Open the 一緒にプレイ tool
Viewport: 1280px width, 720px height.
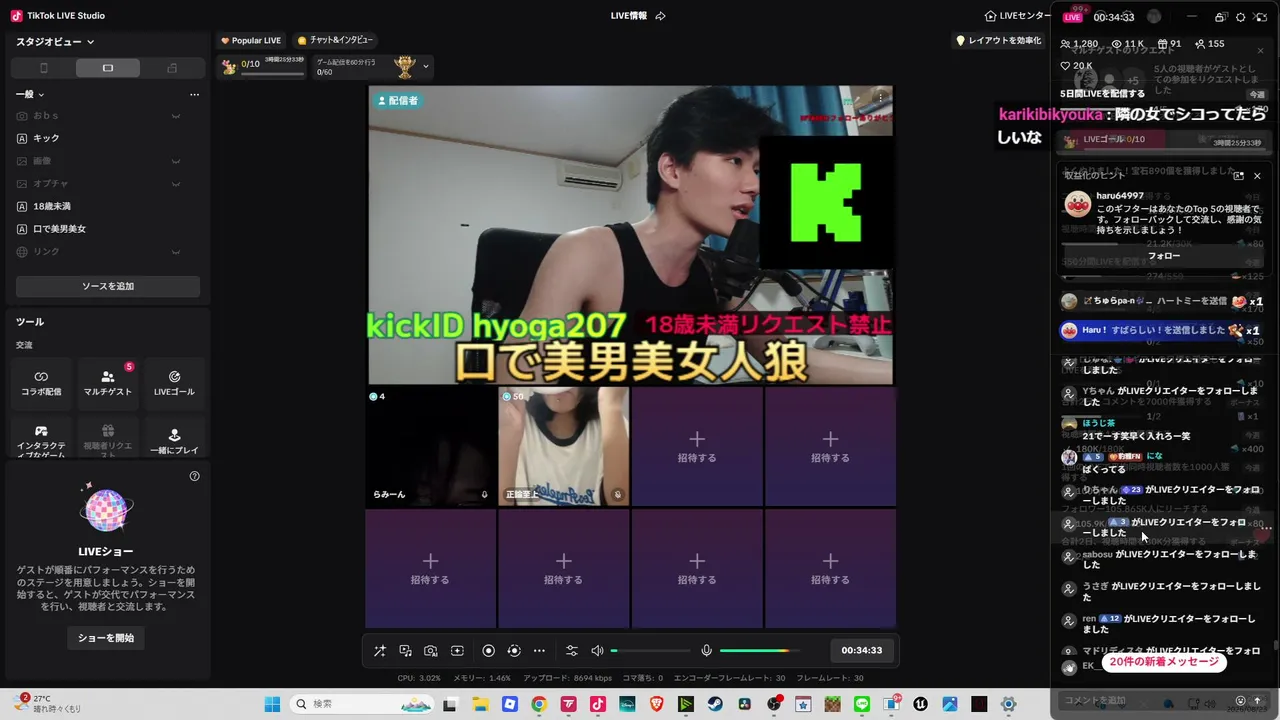click(x=174, y=439)
